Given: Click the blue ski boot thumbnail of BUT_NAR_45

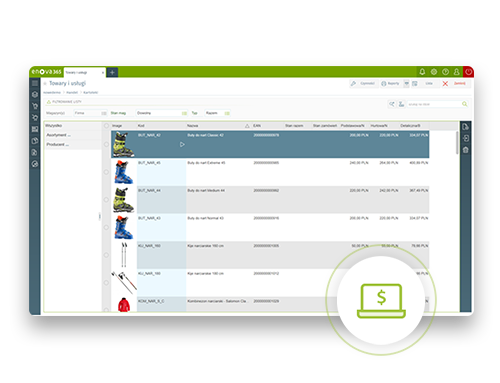Looking at the screenshot, I should tap(124, 172).
